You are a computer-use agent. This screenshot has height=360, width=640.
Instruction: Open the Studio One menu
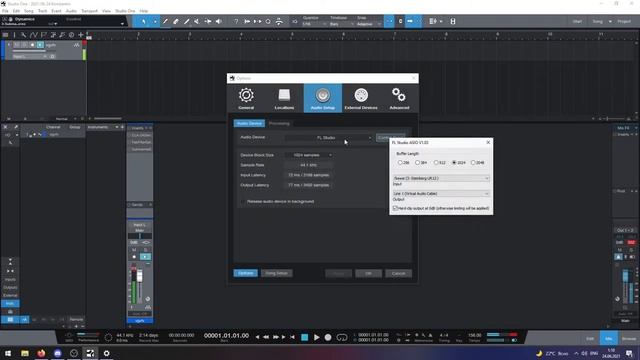click(x=125, y=11)
